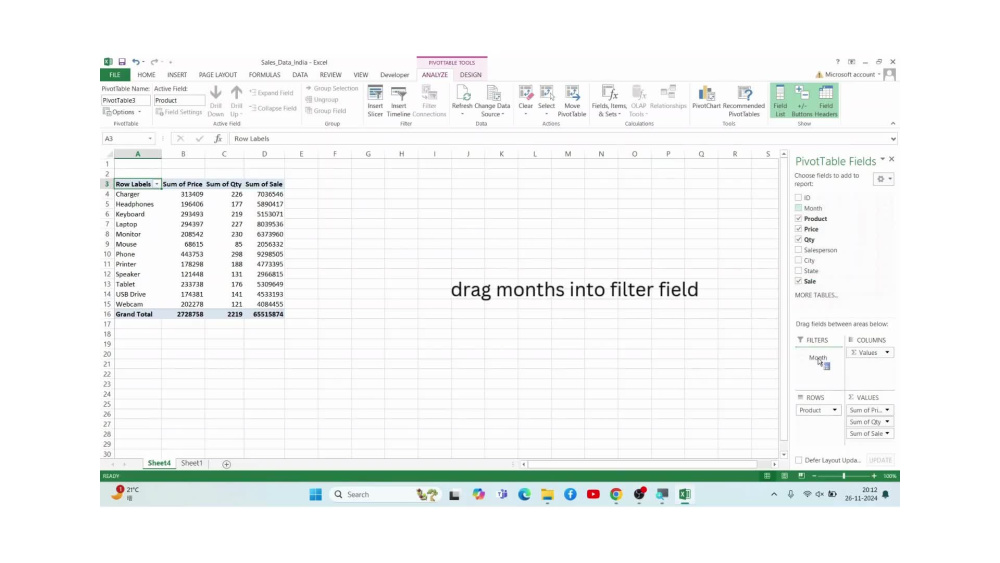Check the ID field checkbox
Image resolution: width=1000 pixels, height=563 pixels.
tap(798, 198)
